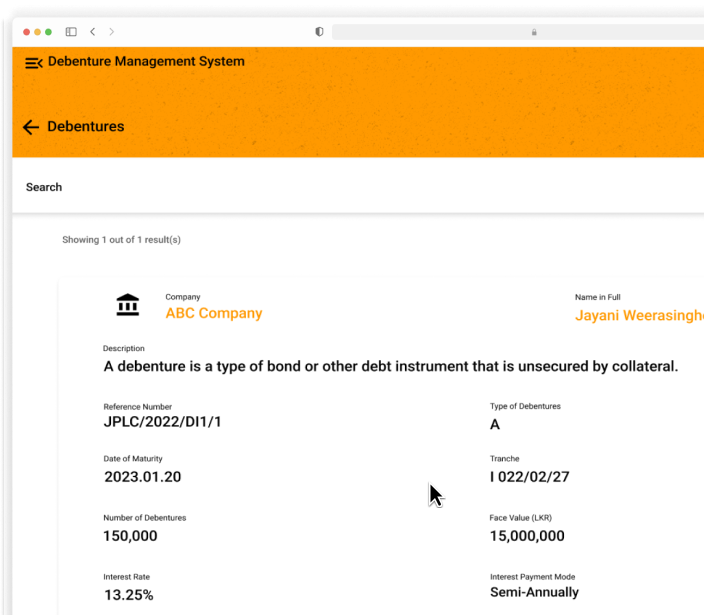The image size is (704, 615).
Task: Click the Number of Debentures label
Action: pos(145,518)
